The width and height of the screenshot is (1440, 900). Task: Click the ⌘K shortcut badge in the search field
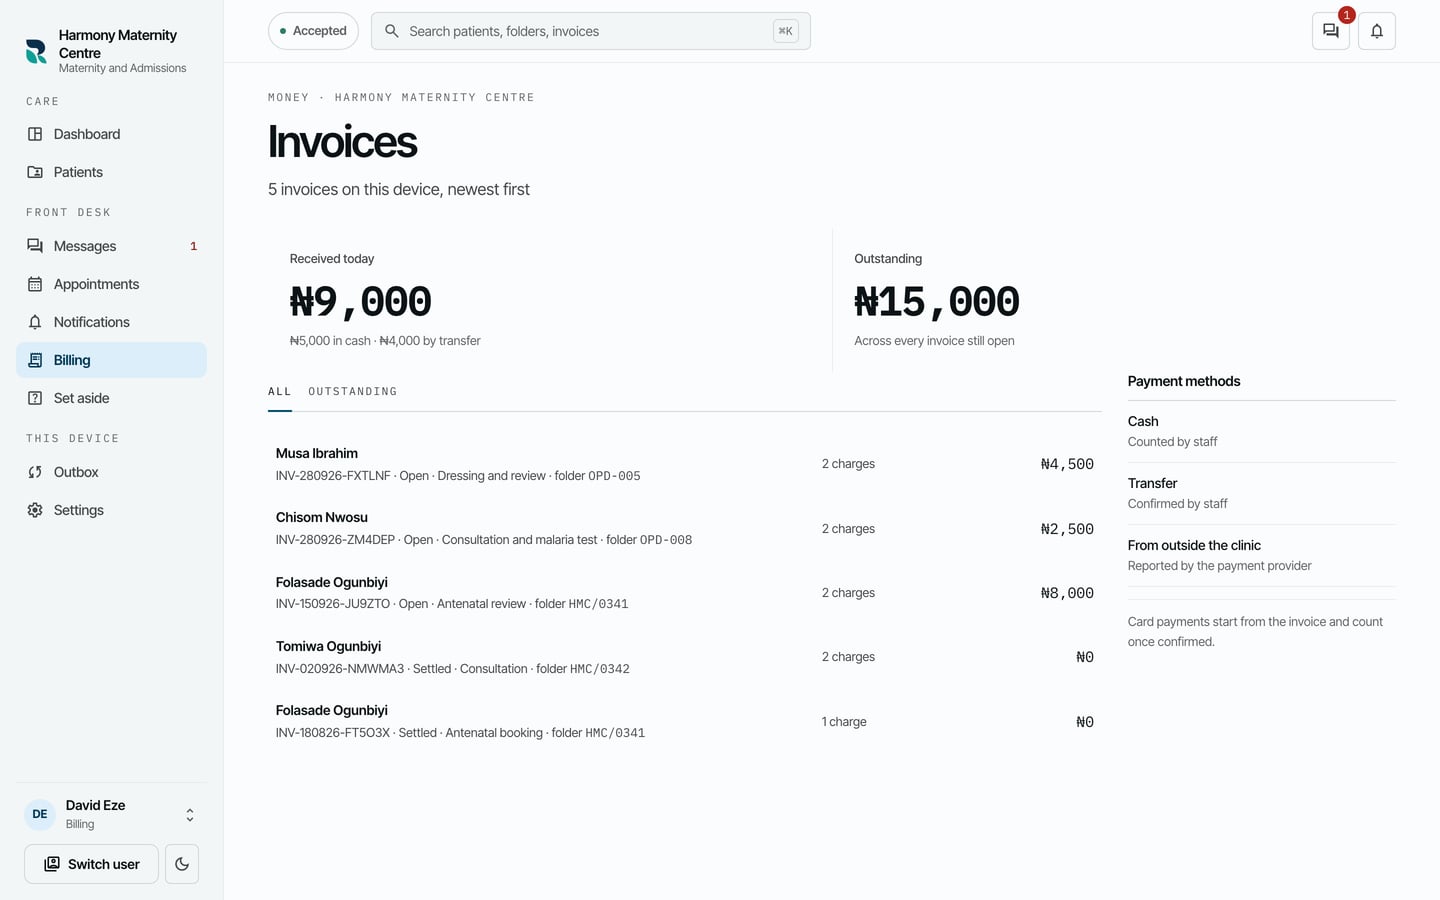[x=786, y=31]
